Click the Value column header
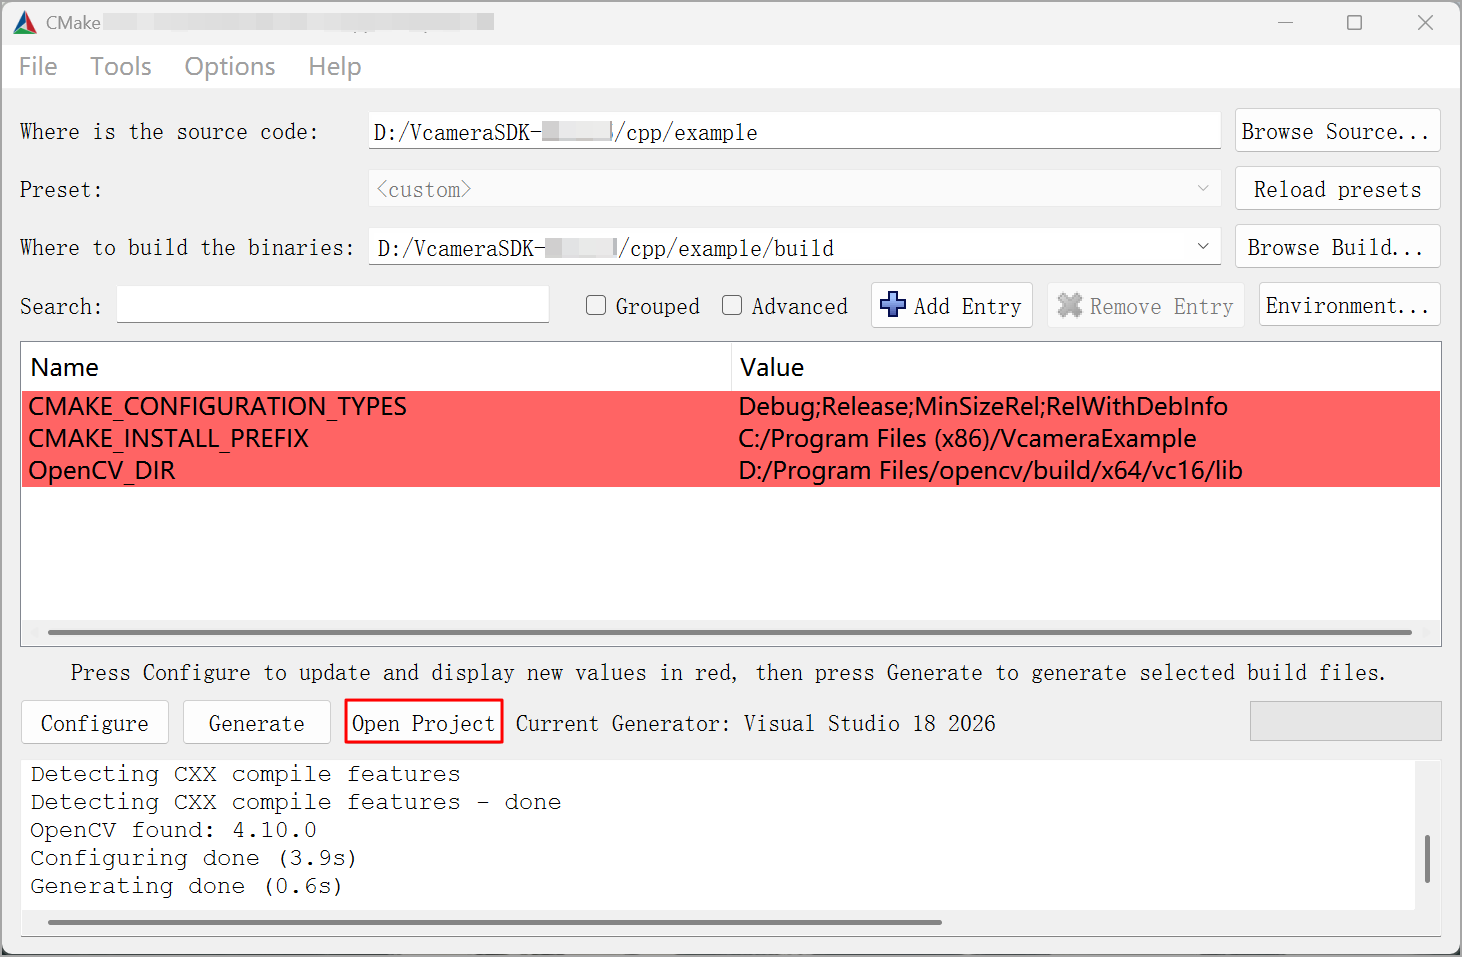1462x957 pixels. click(x=1086, y=367)
